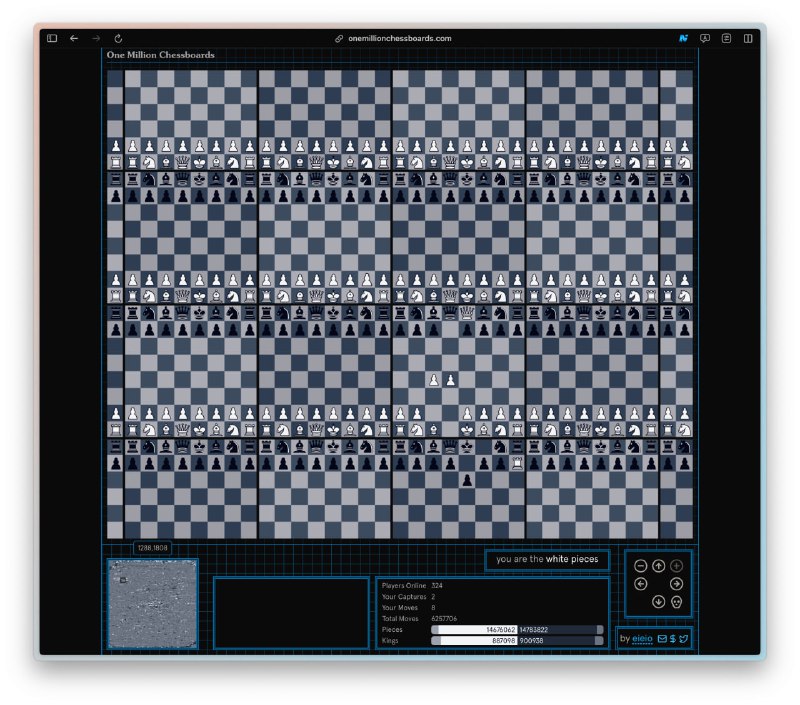The height and width of the screenshot is (705, 800).
Task: Pan the board down with the down arrow
Action: pos(658,602)
